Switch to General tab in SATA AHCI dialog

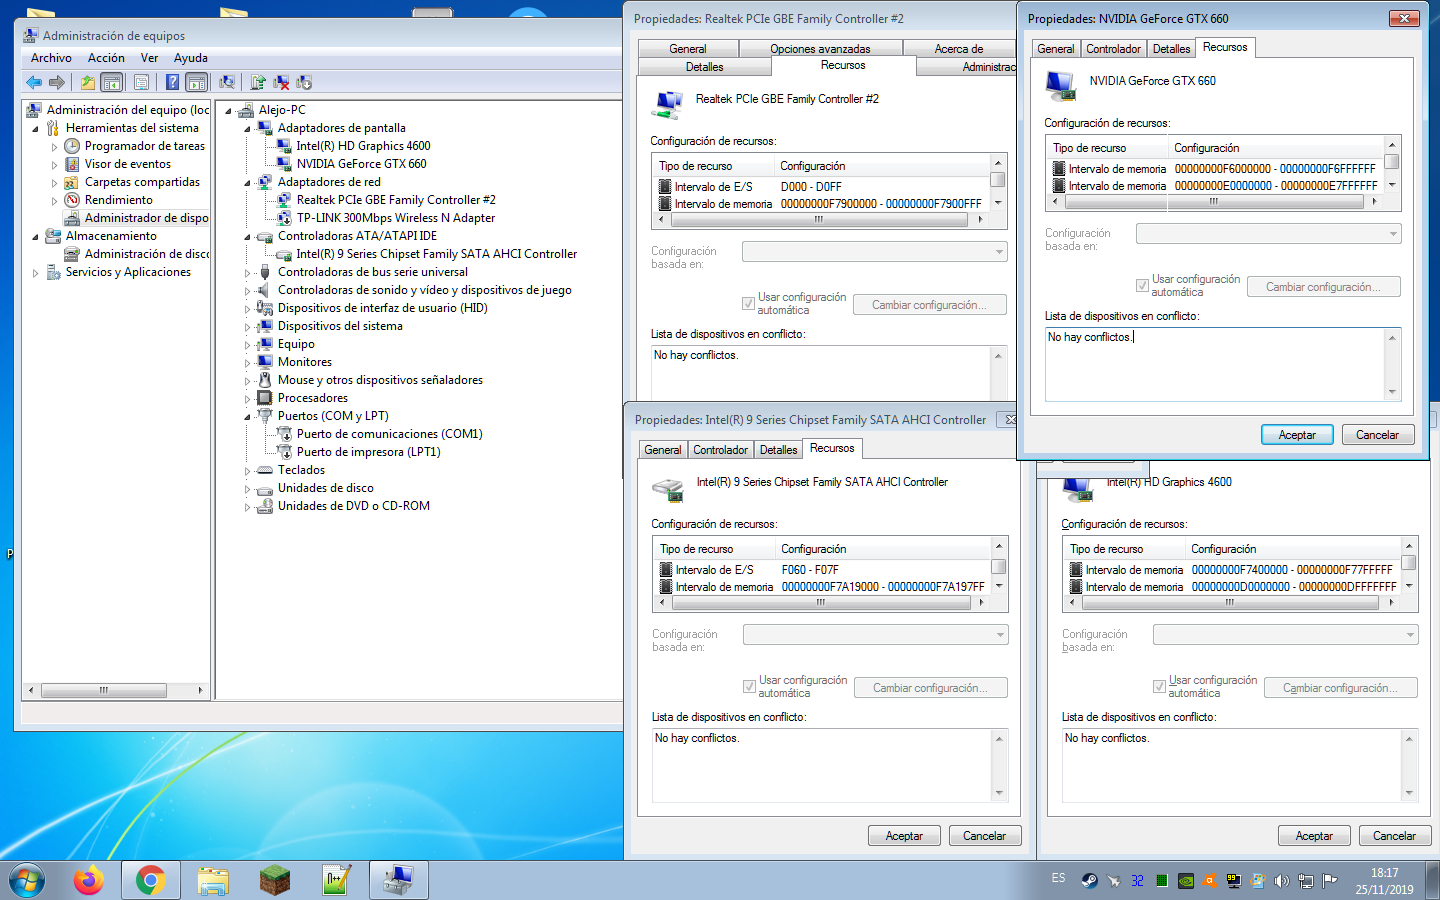[662, 450]
